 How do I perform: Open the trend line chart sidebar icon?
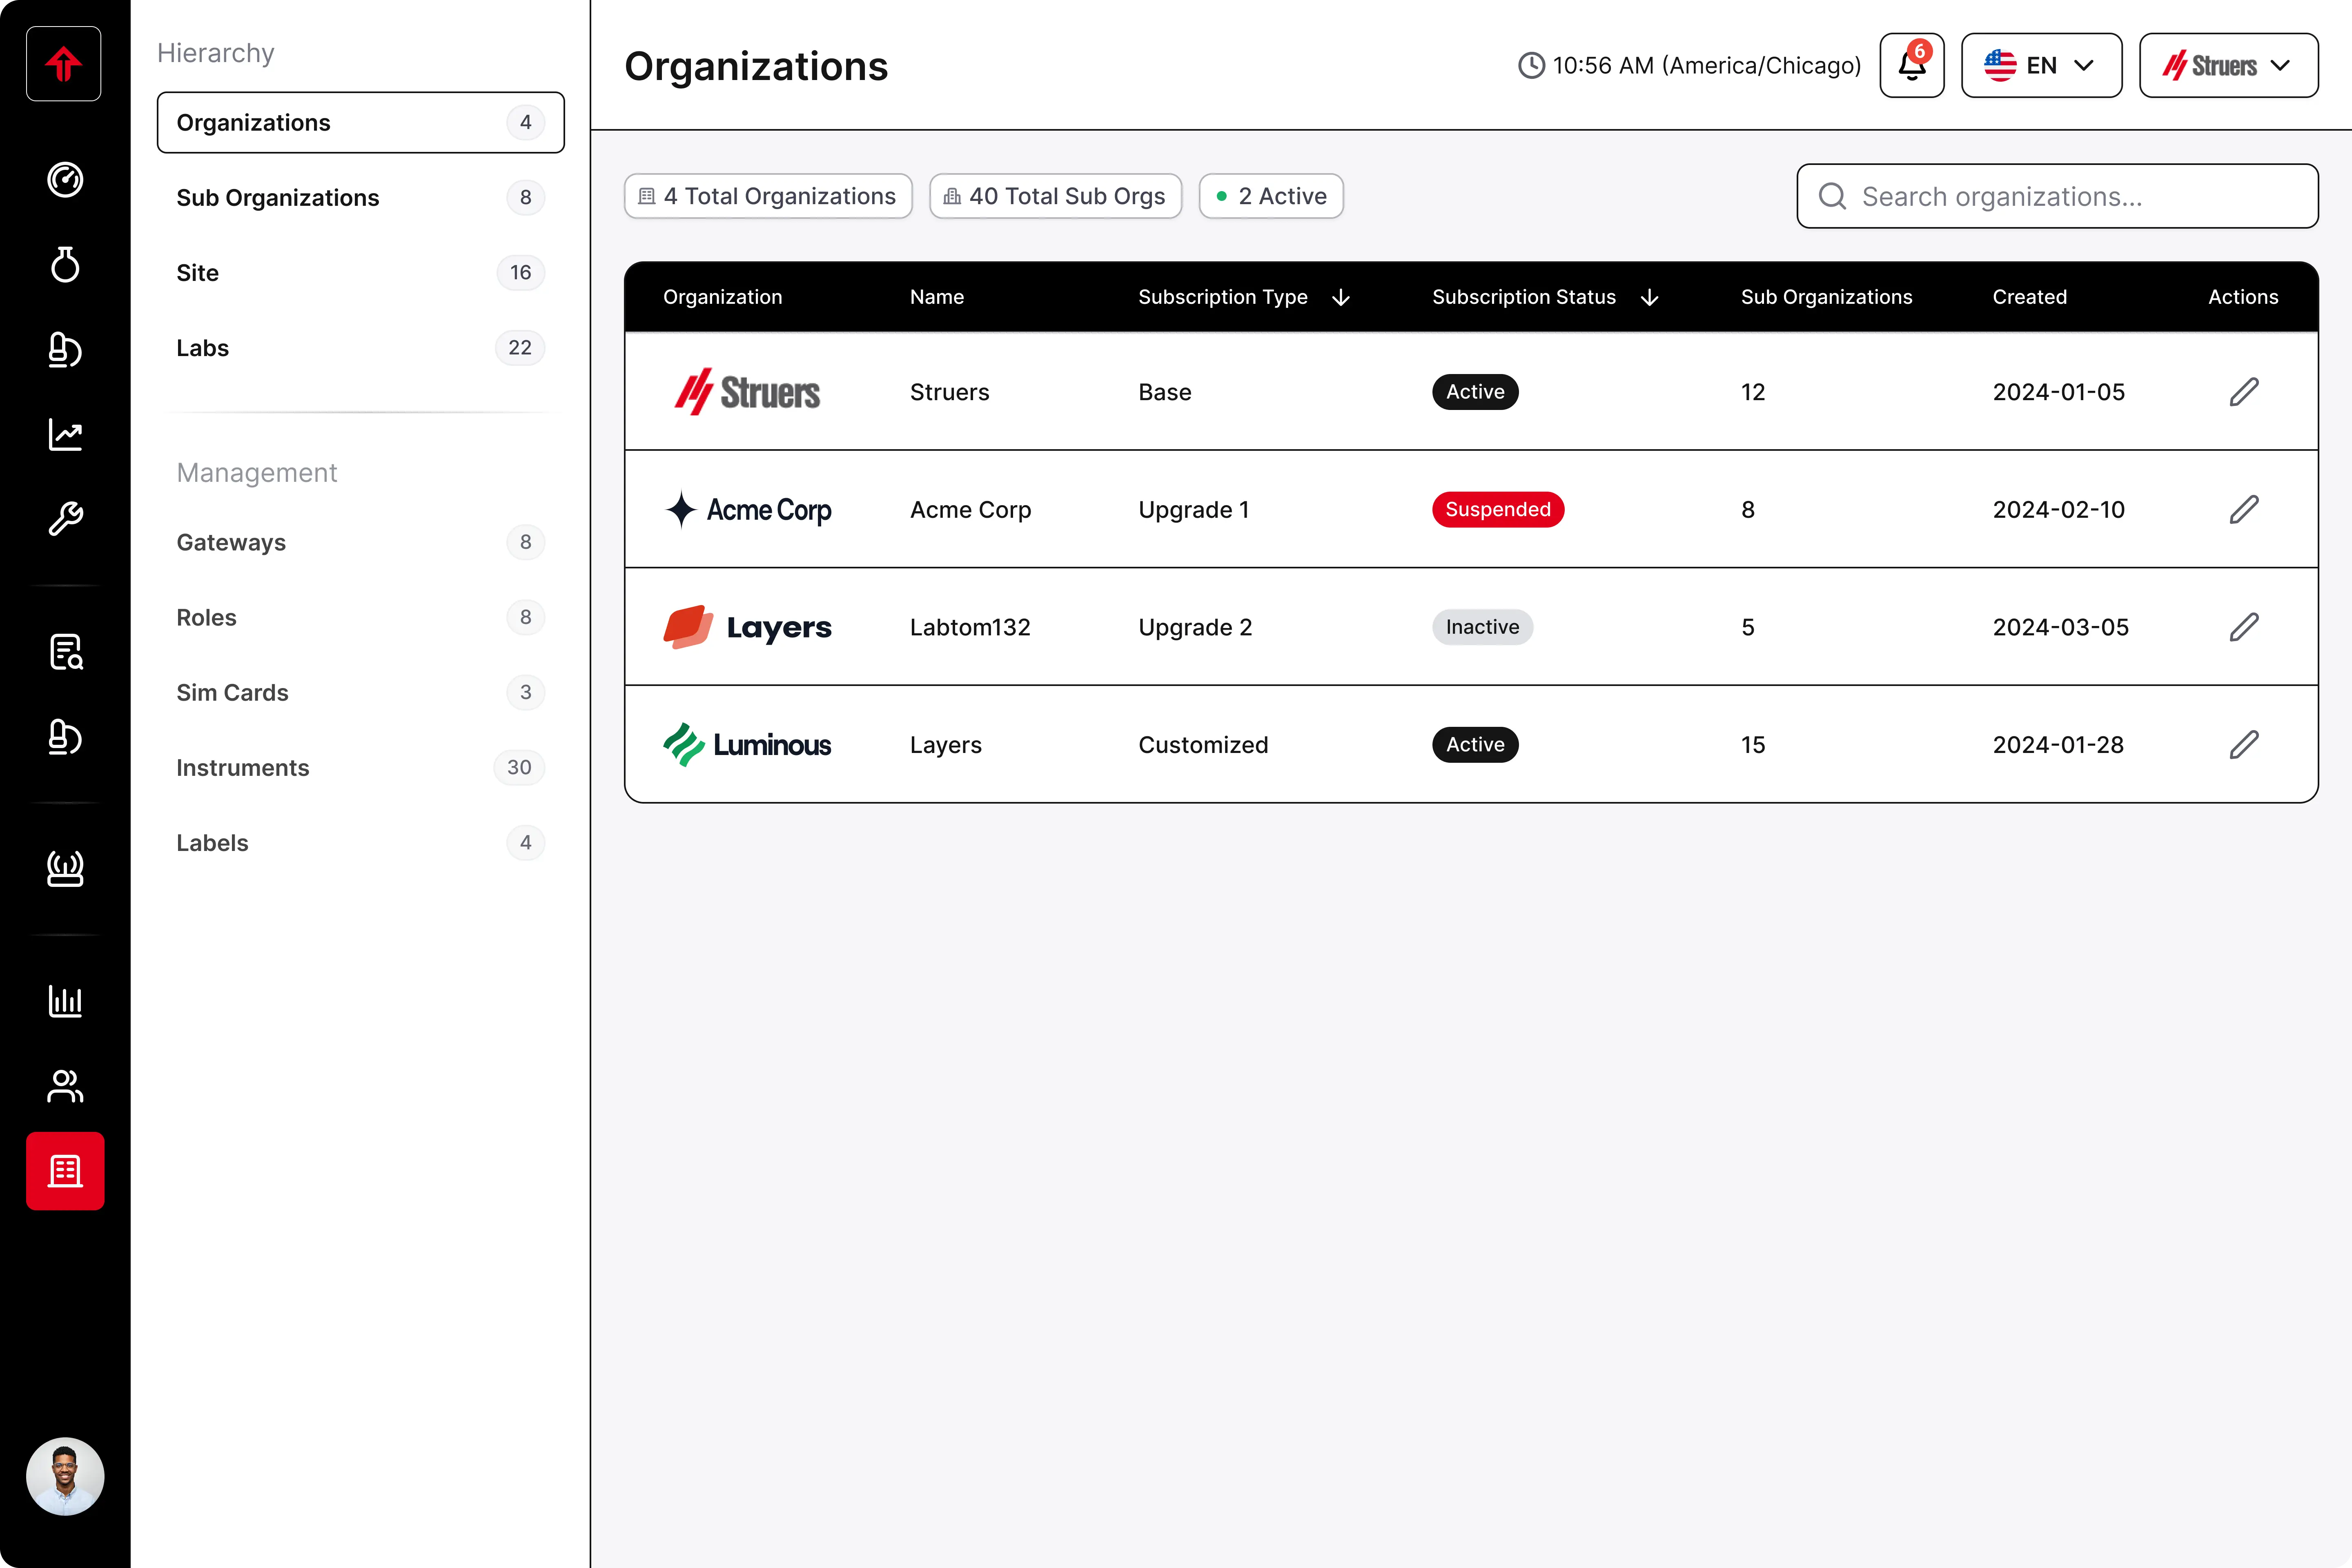[65, 434]
